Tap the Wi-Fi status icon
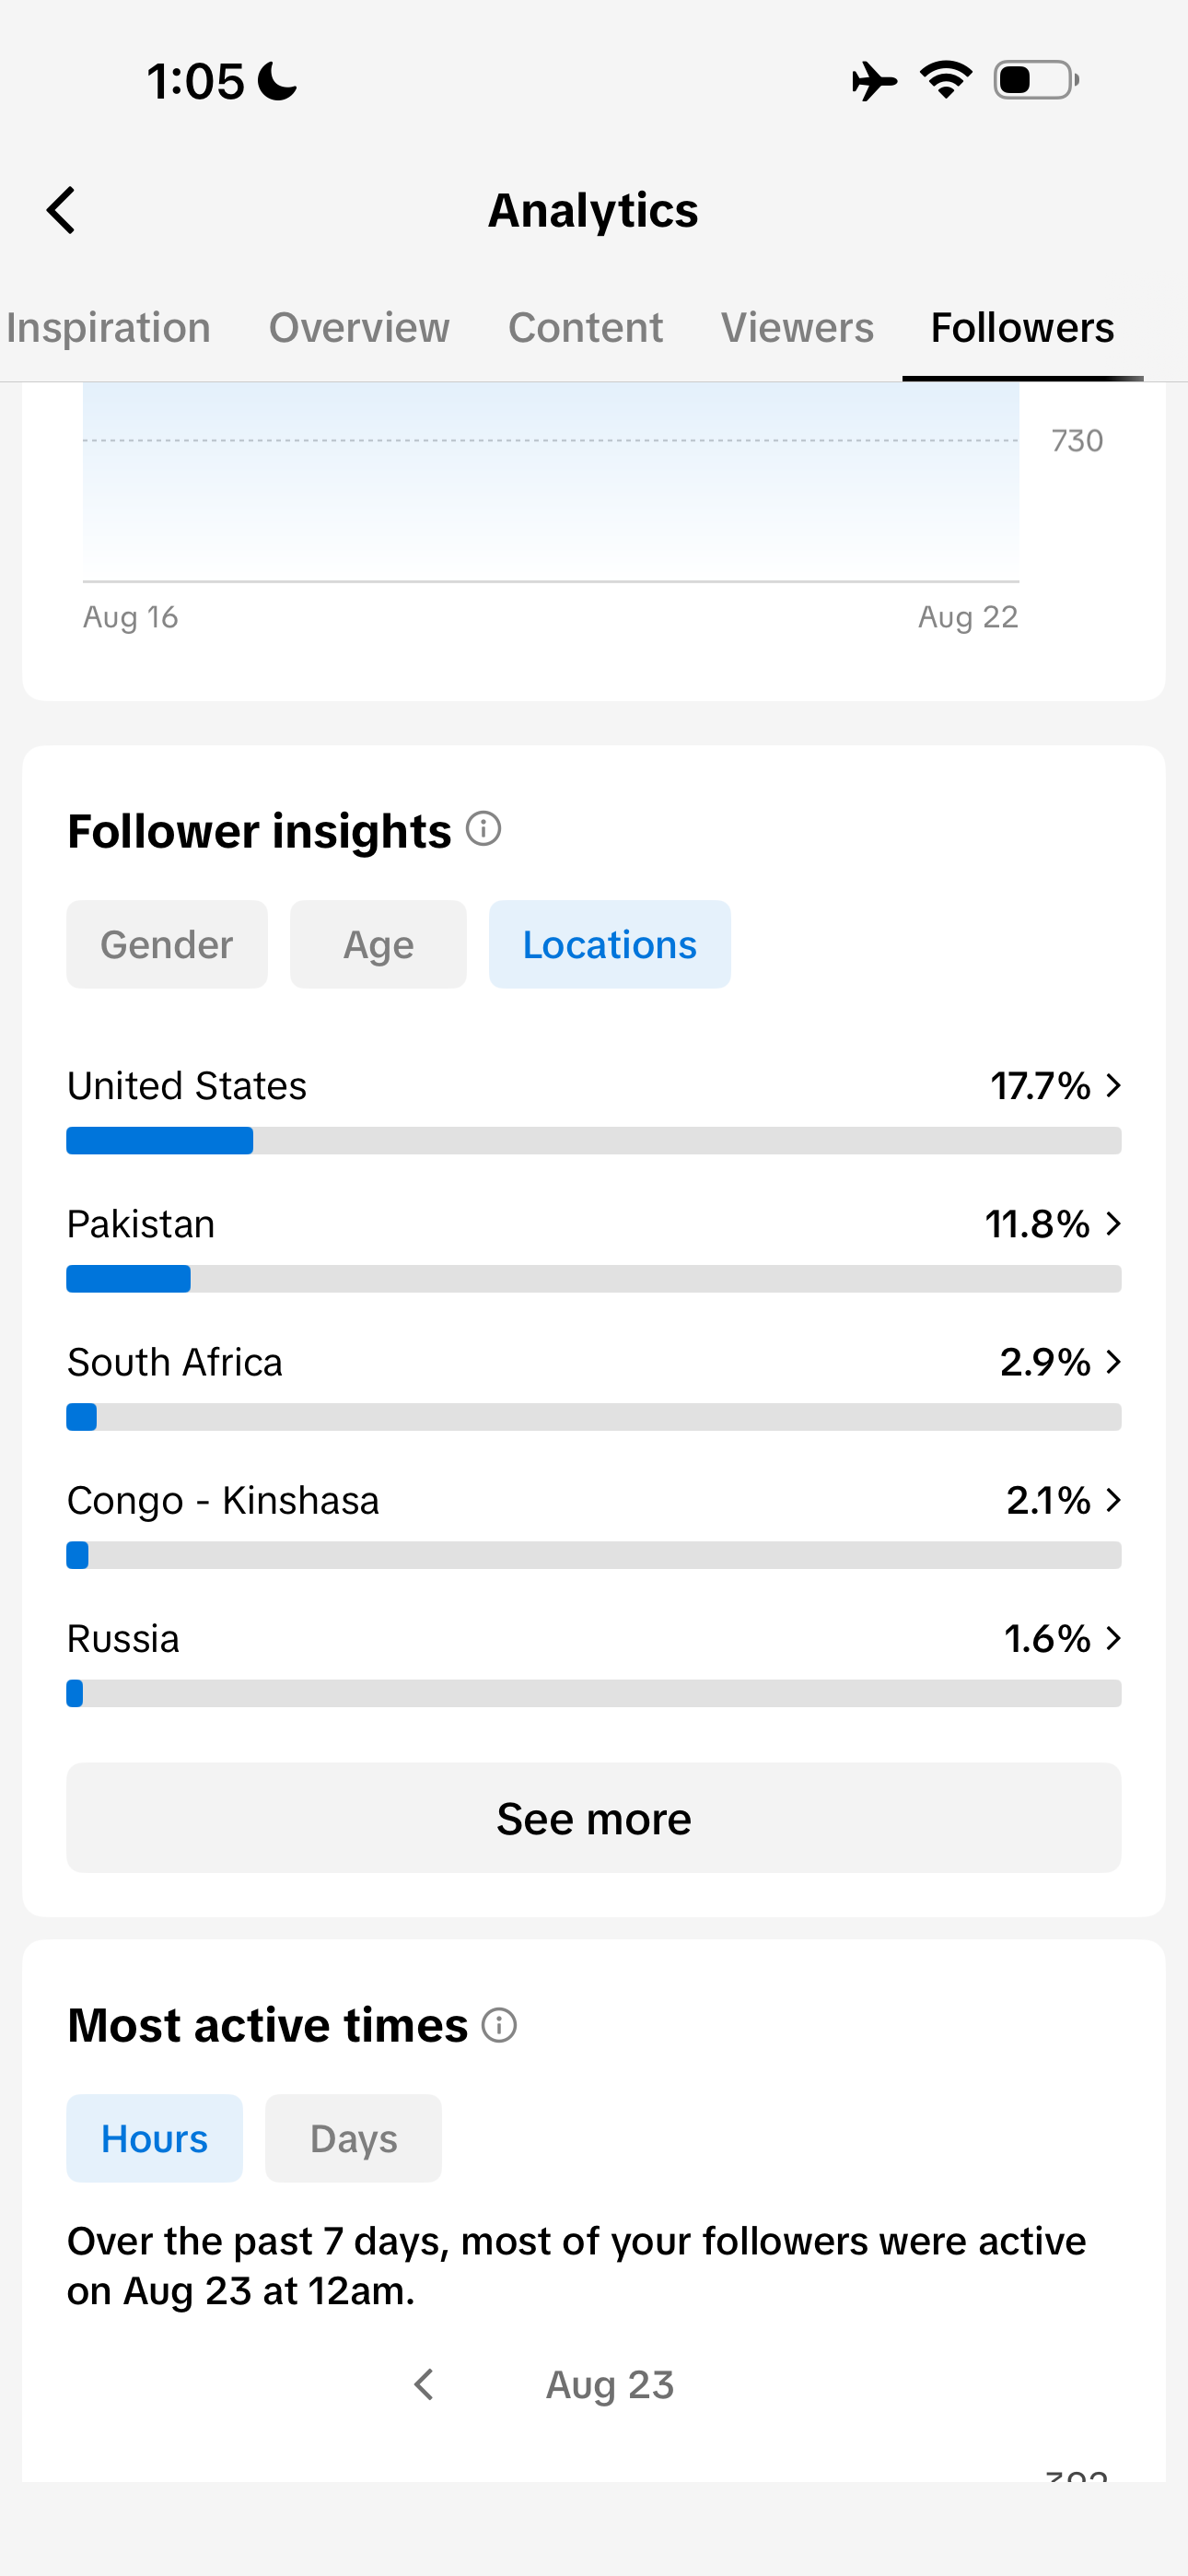This screenshot has height=2576, width=1188. pos(946,80)
